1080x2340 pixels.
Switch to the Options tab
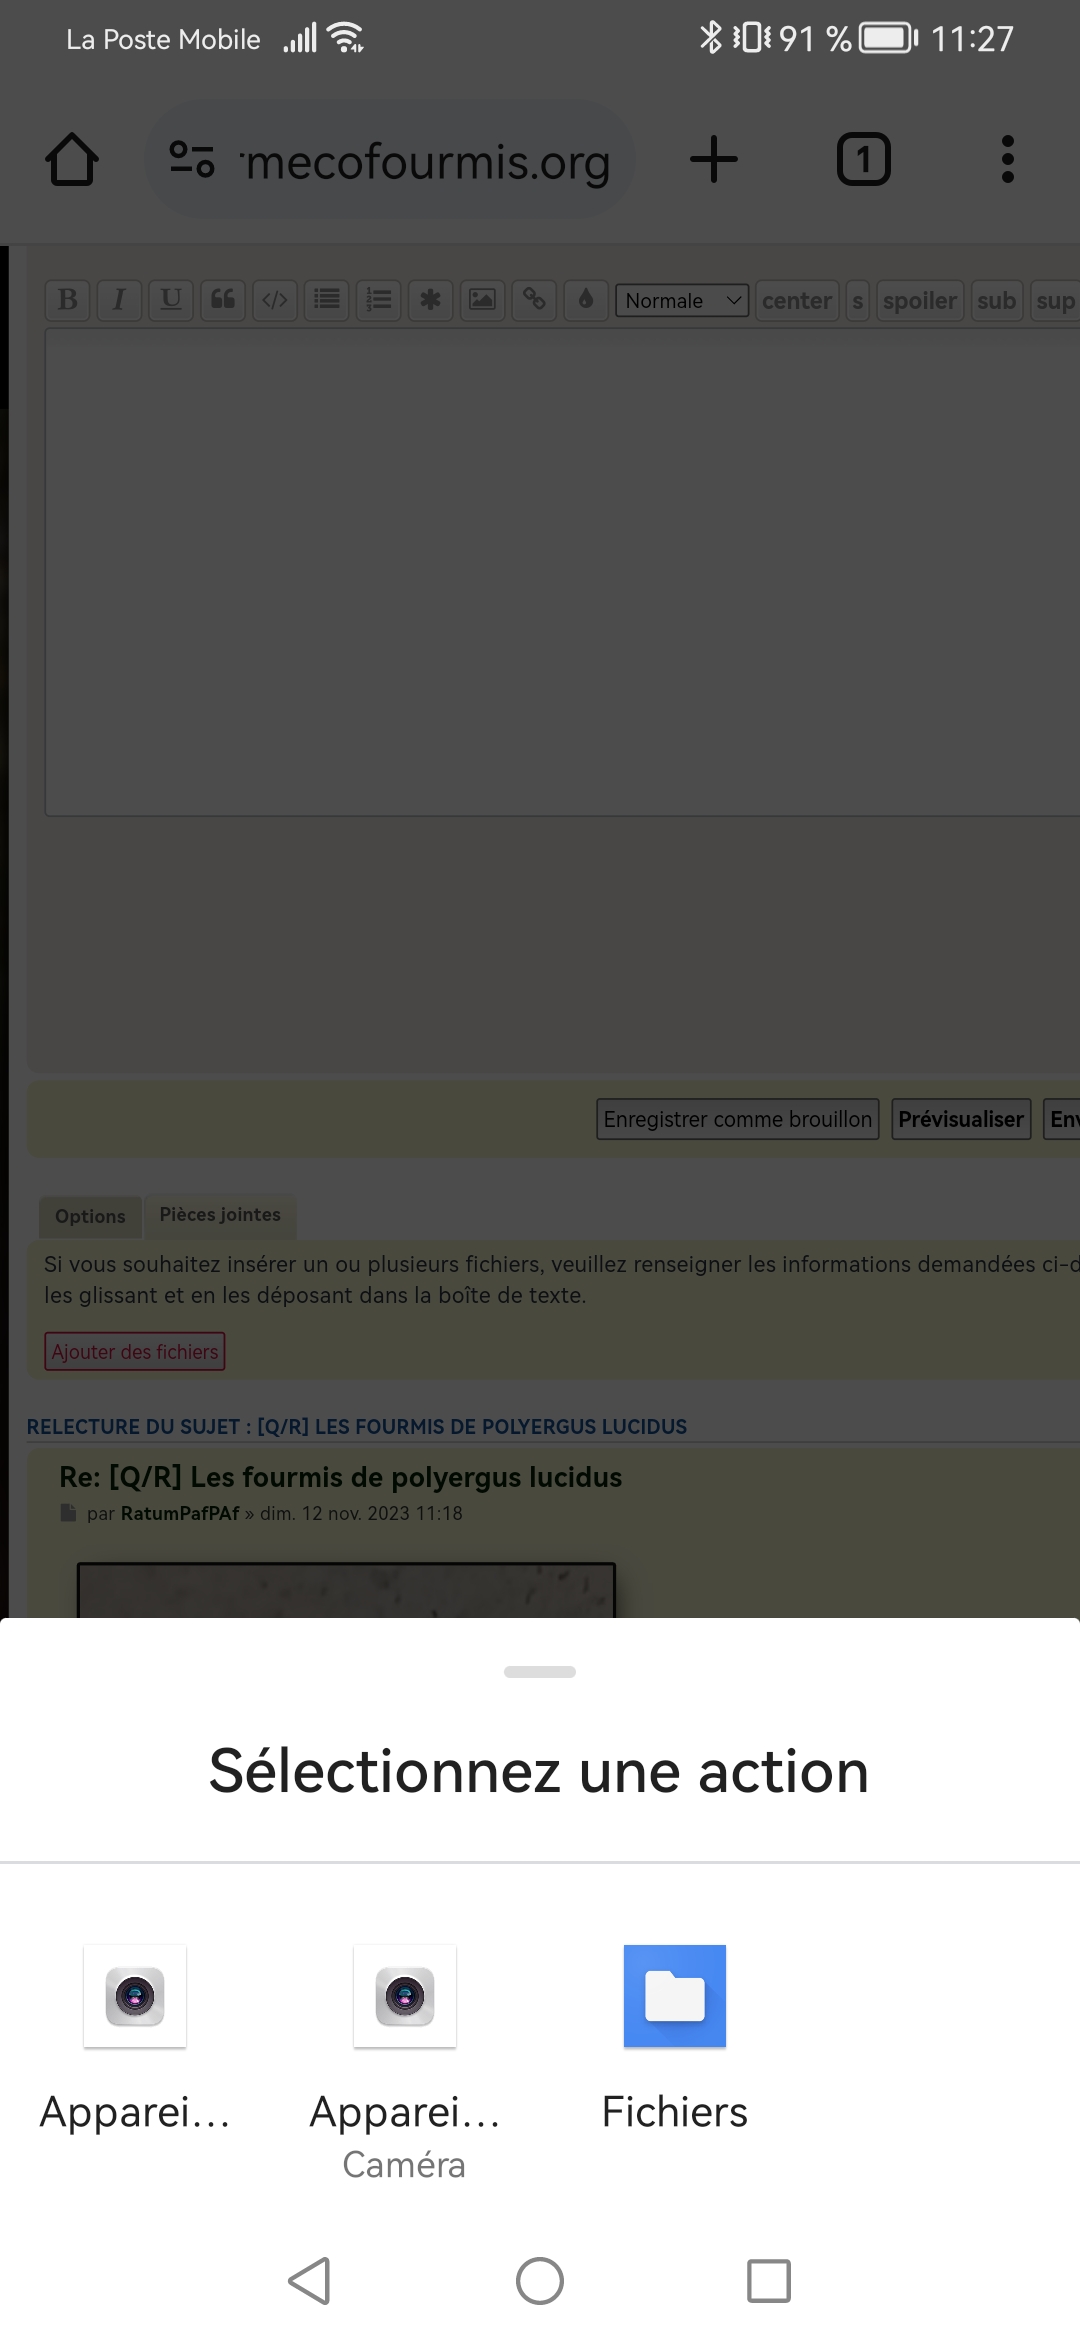(x=90, y=1216)
